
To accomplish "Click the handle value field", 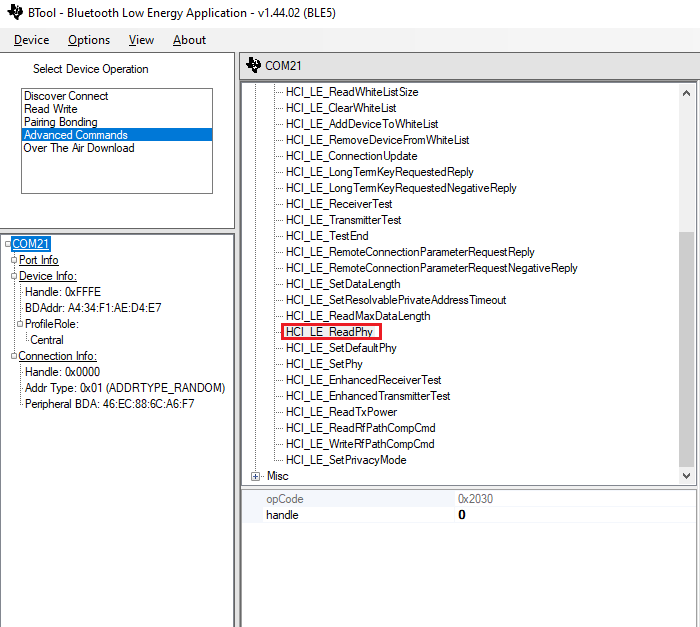I will [x=575, y=515].
